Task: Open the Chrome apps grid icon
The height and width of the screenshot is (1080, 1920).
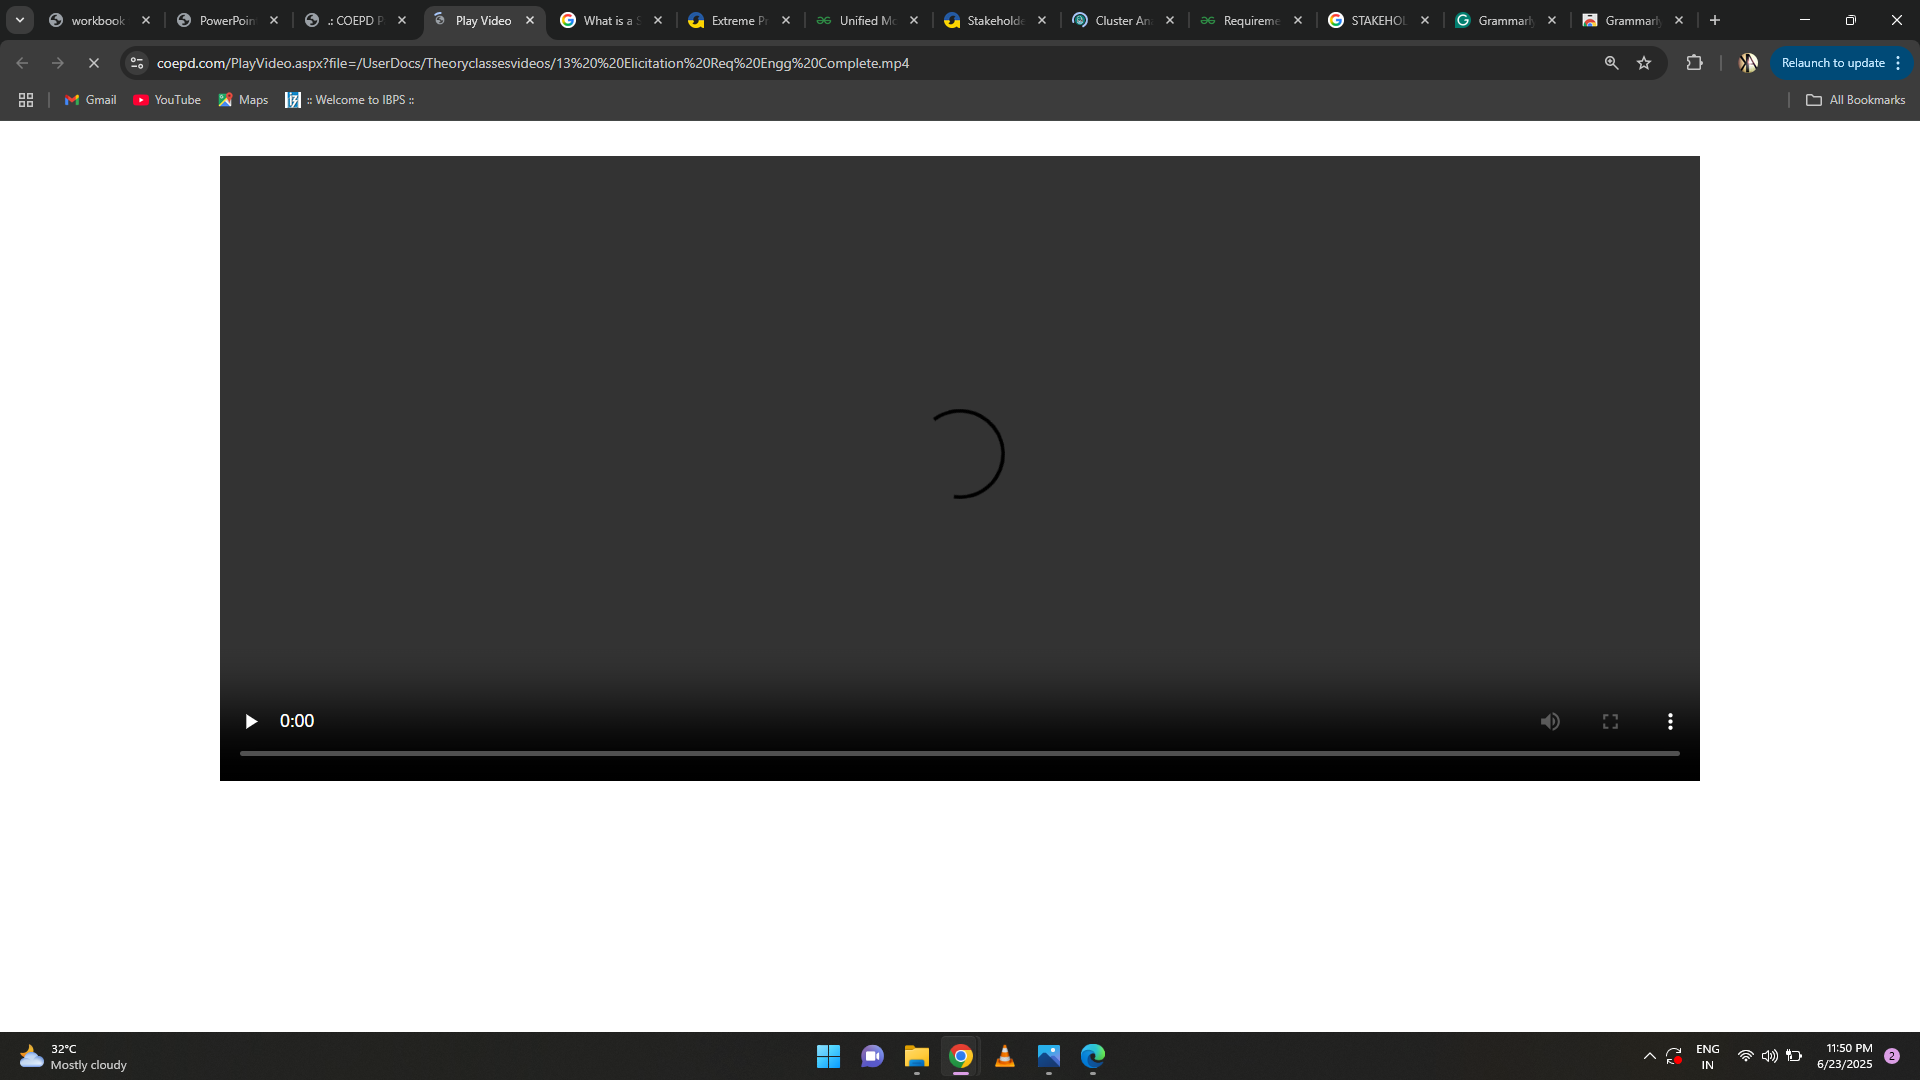Action: 26,100
